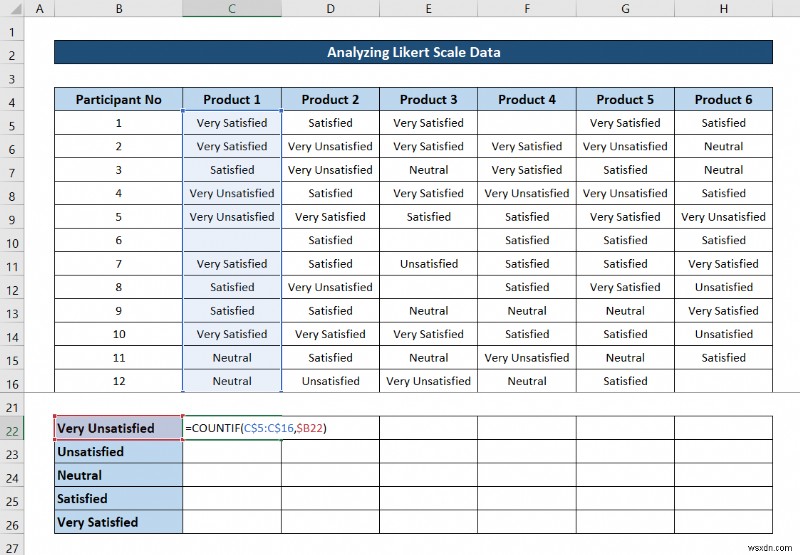Select the 'Very Satisfied' label in row 26

point(118,522)
